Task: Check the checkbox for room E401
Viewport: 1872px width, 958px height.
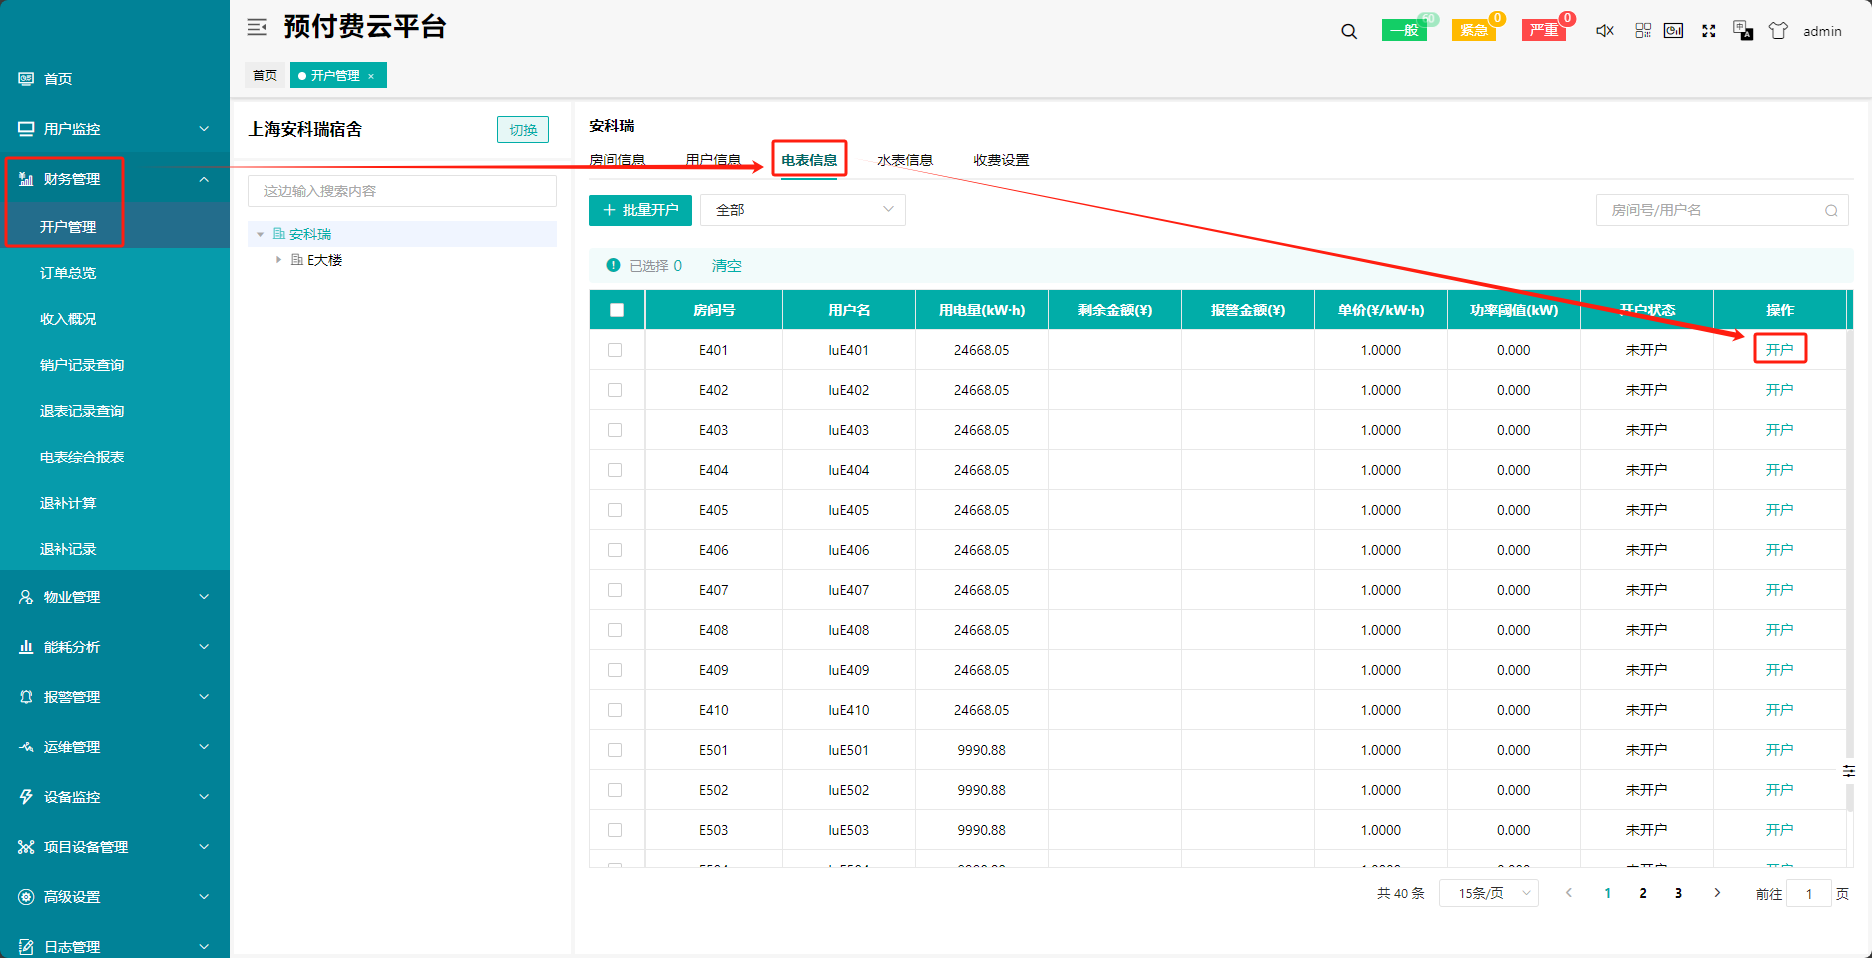Action: [x=615, y=350]
